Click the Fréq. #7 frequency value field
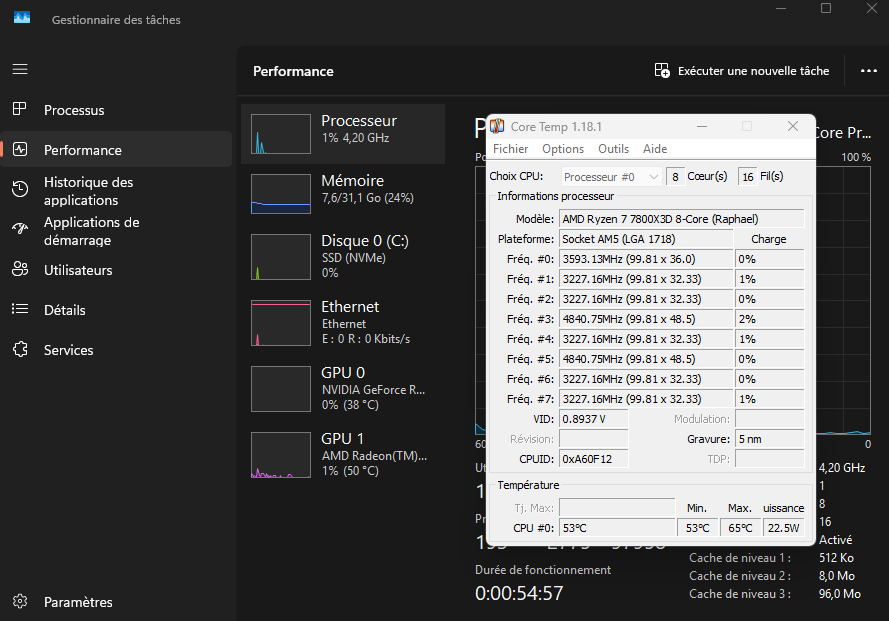This screenshot has width=889, height=621. (646, 399)
